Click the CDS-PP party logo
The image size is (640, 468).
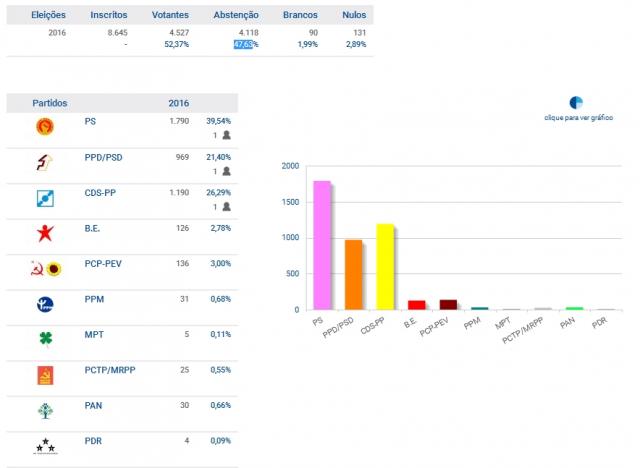45,198
